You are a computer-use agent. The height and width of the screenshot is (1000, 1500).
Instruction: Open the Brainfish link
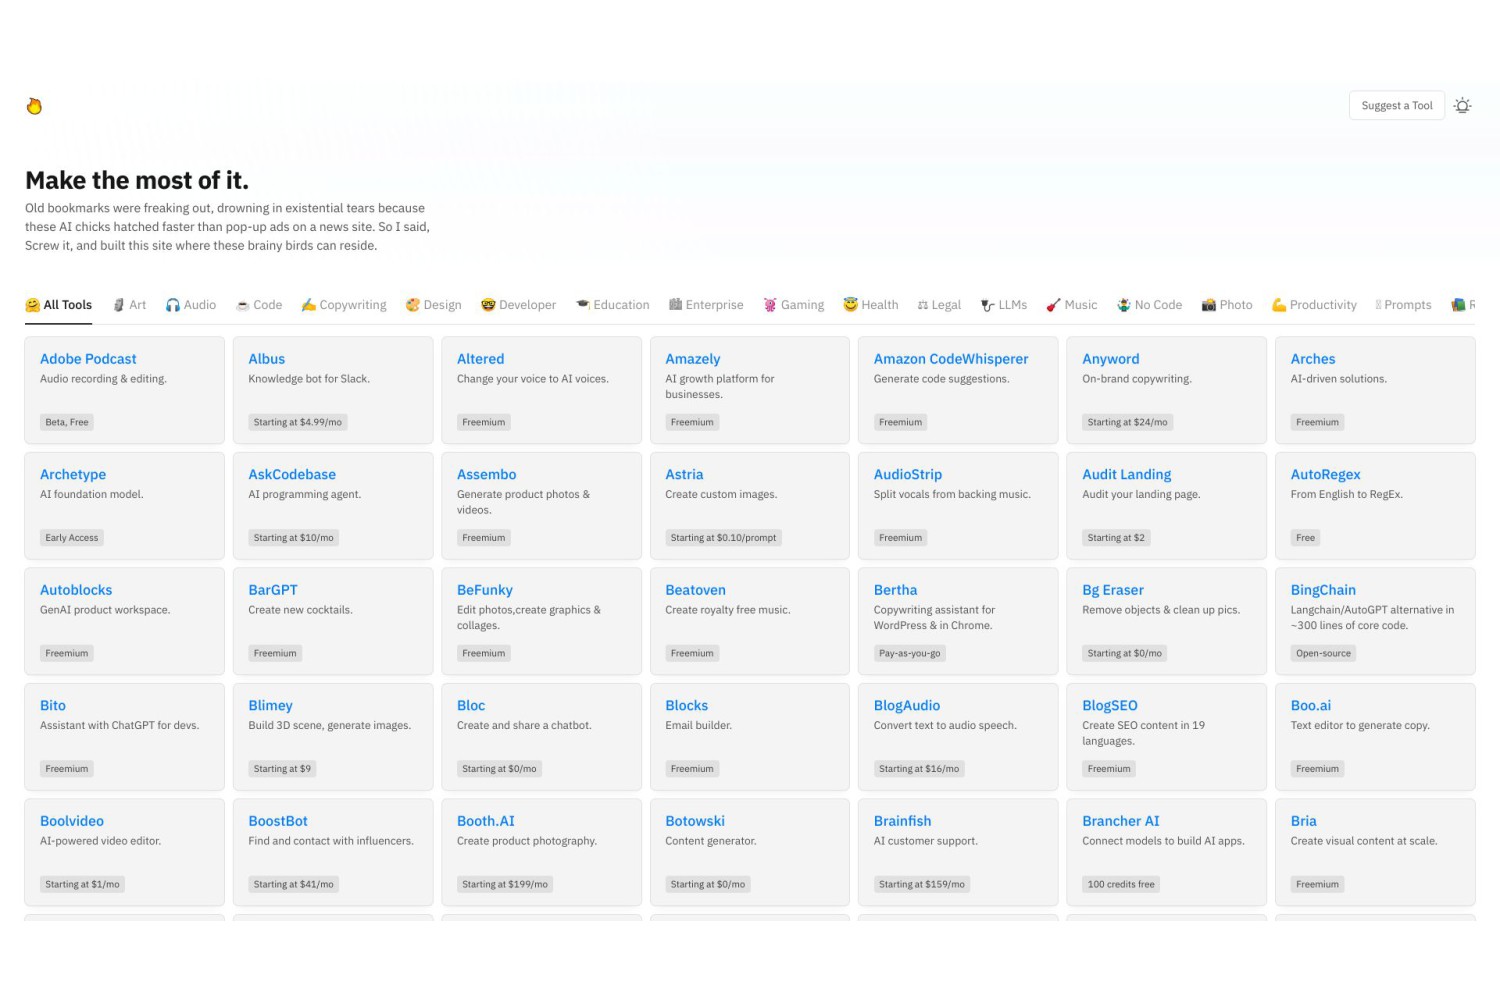[903, 821]
